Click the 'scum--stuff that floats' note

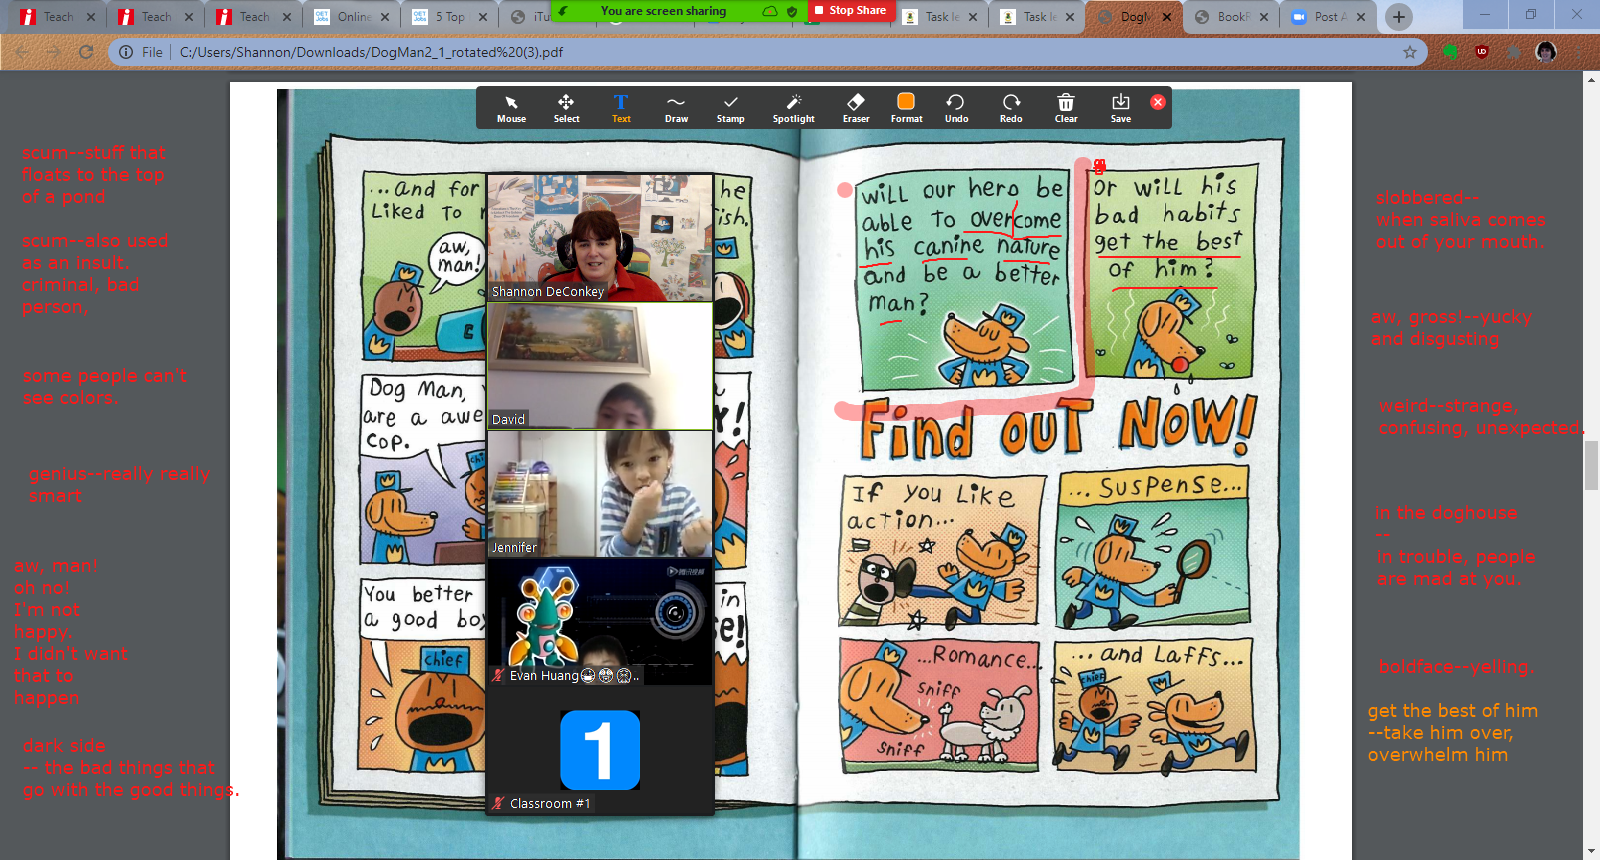click(x=94, y=175)
